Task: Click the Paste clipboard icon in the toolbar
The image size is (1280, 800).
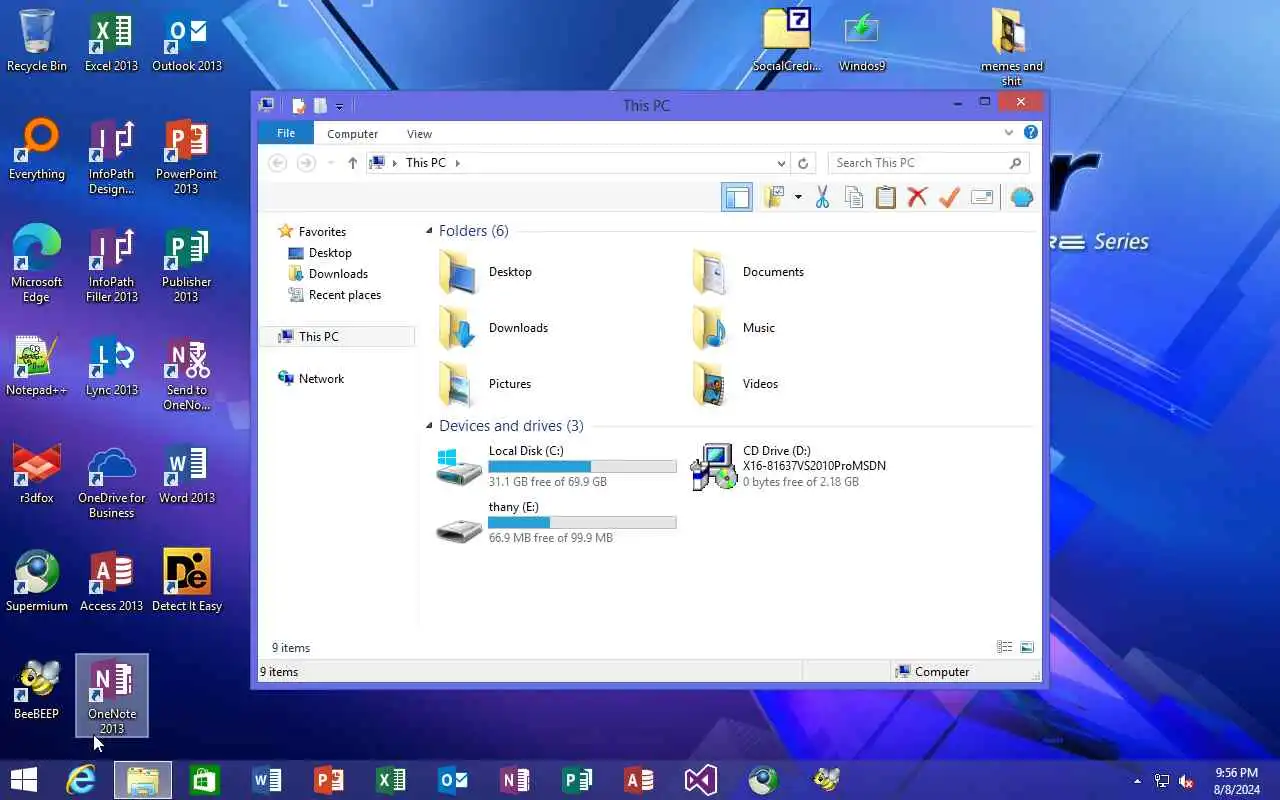Action: click(885, 197)
